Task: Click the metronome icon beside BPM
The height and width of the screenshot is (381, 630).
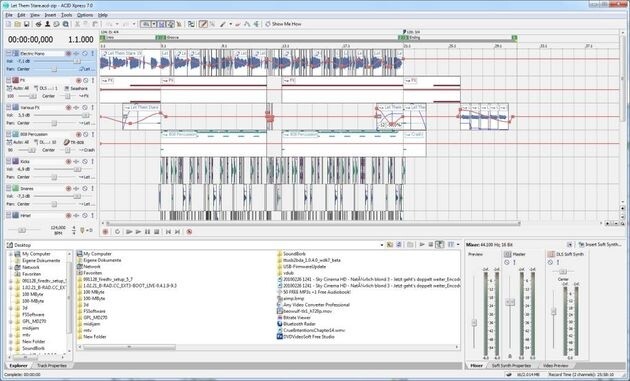Action: 82,230
